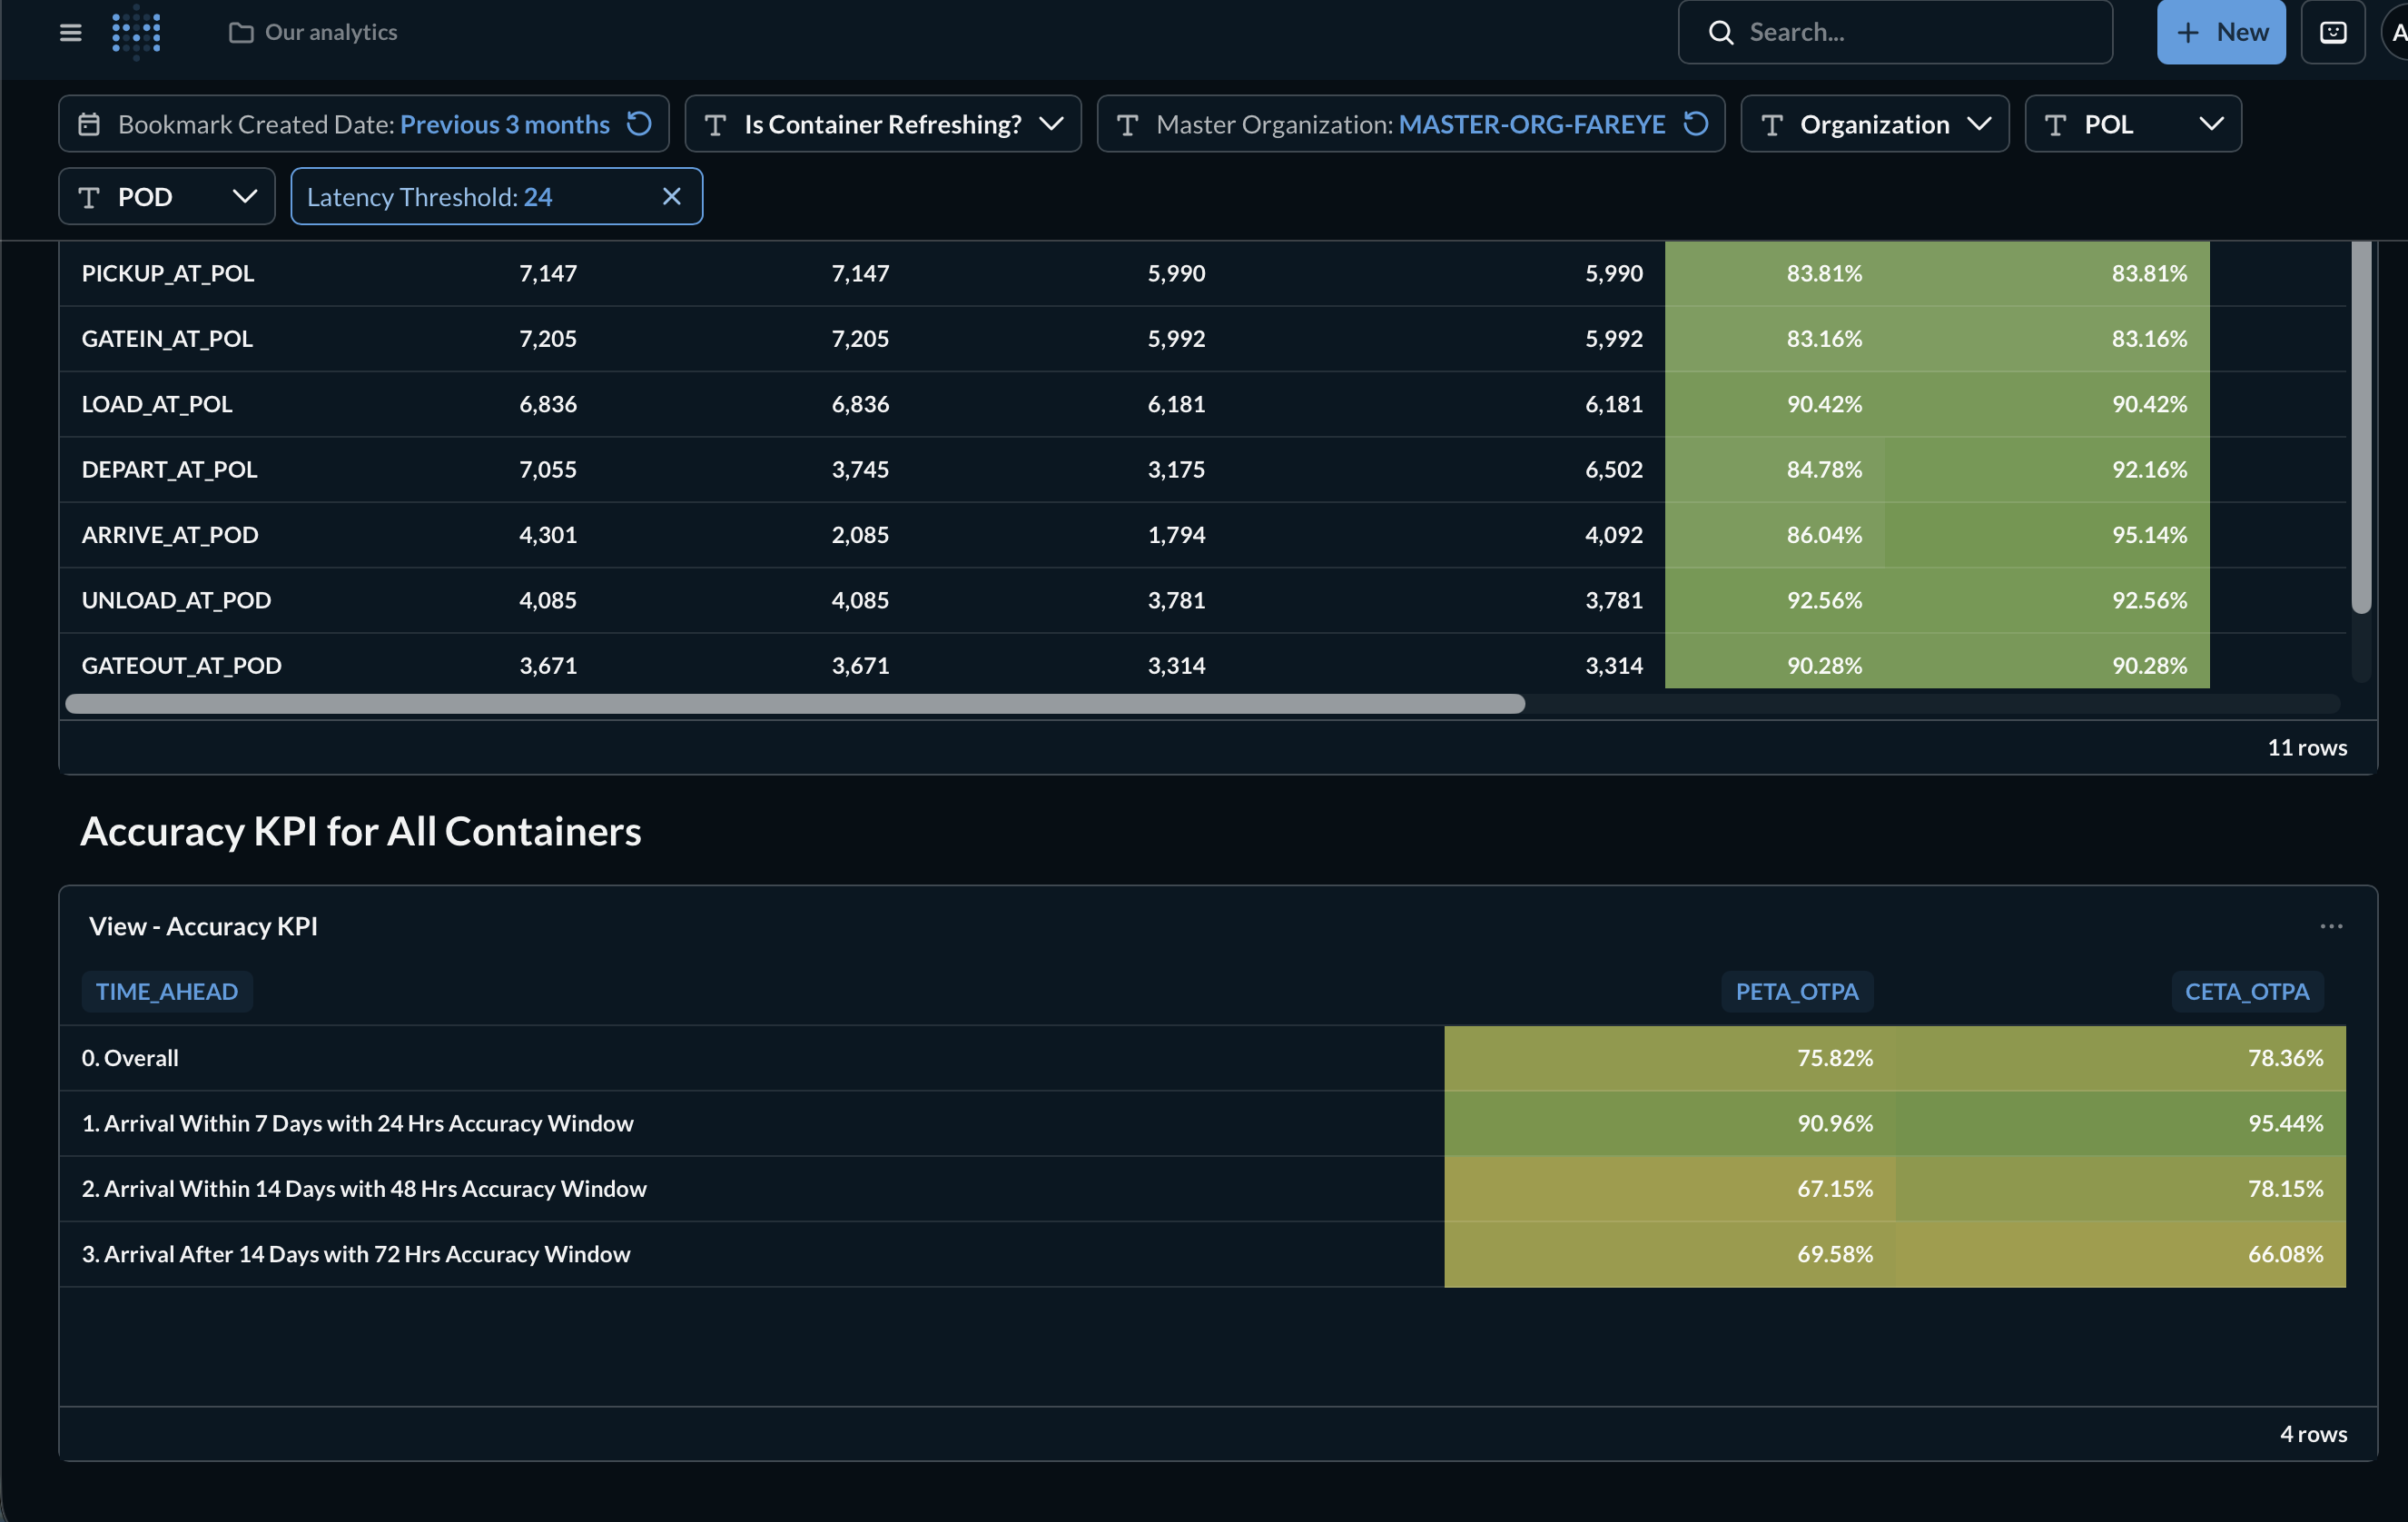Open the View - Accuracy KPI card menu
Image resolution: width=2408 pixels, height=1522 pixels.
point(2331,926)
